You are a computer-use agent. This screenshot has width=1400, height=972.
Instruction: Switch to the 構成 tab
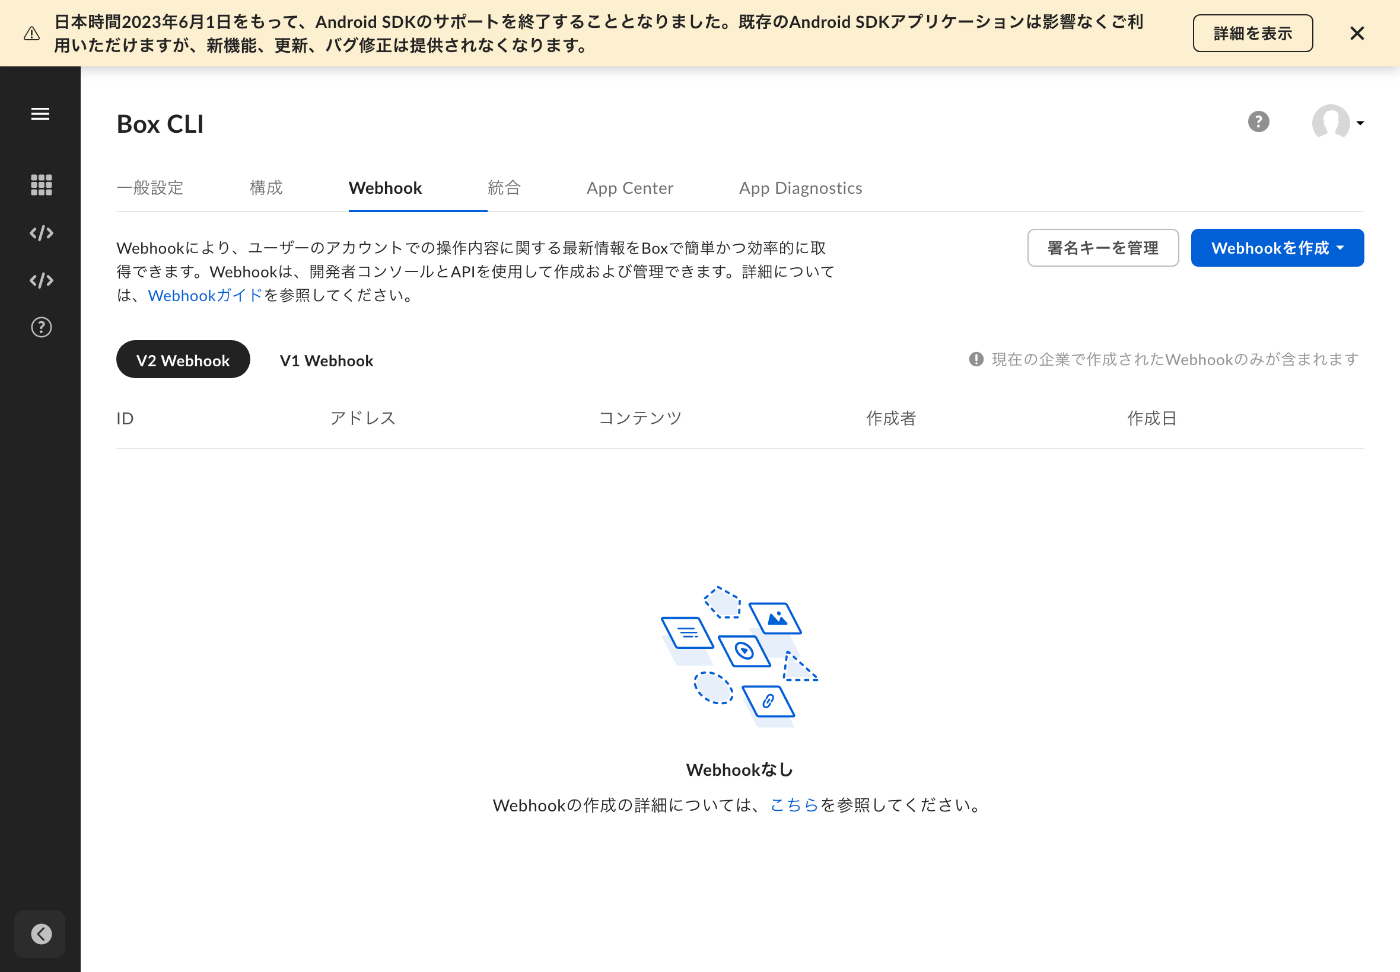tap(266, 188)
